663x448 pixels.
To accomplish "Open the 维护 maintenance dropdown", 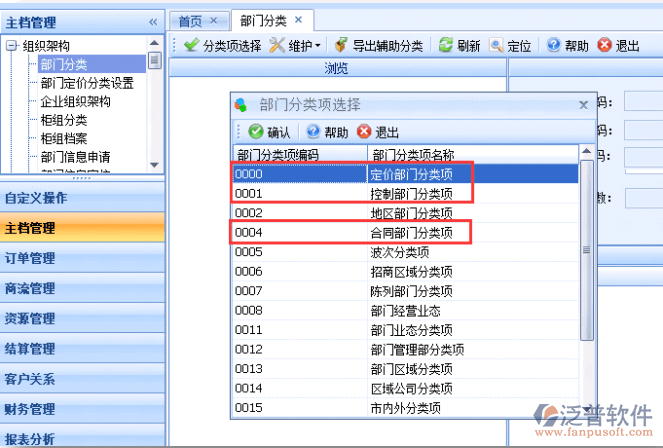I will 296,46.
